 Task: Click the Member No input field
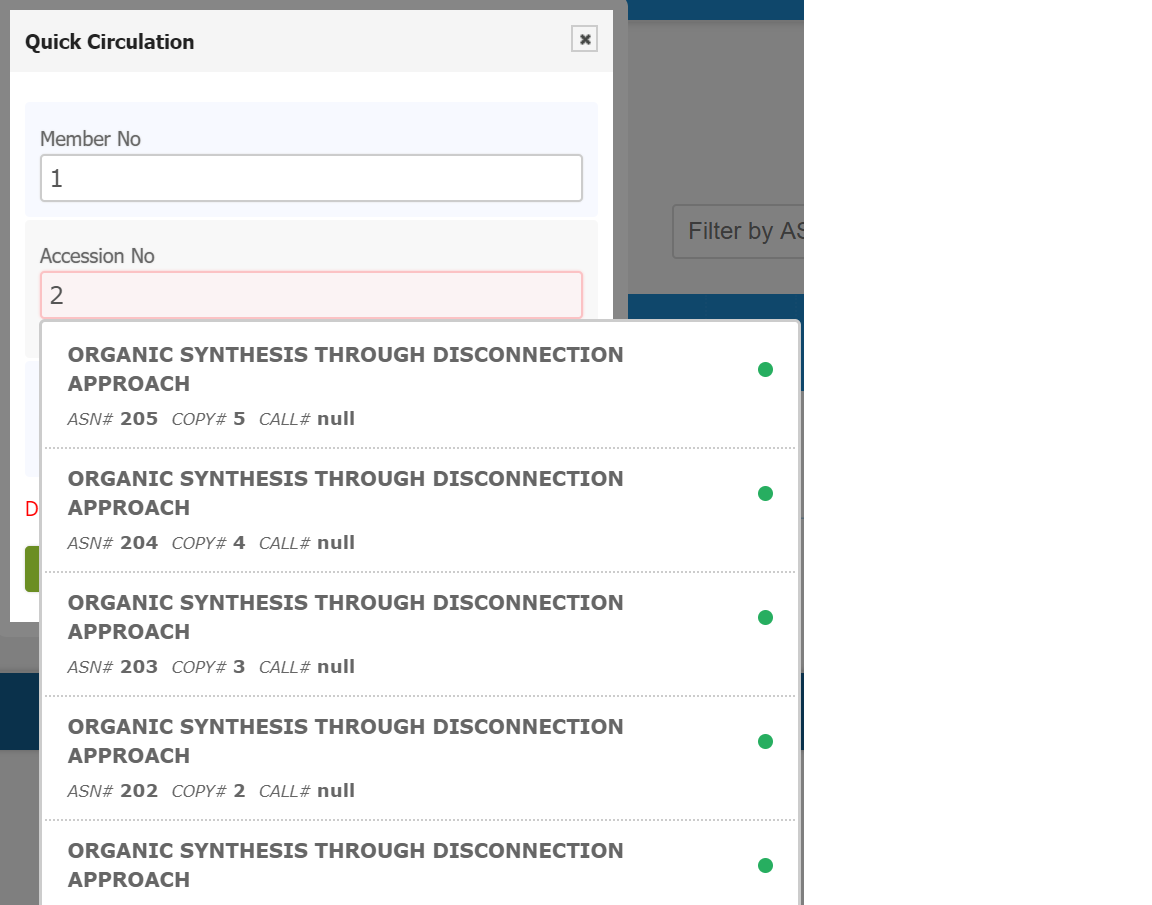coord(311,178)
